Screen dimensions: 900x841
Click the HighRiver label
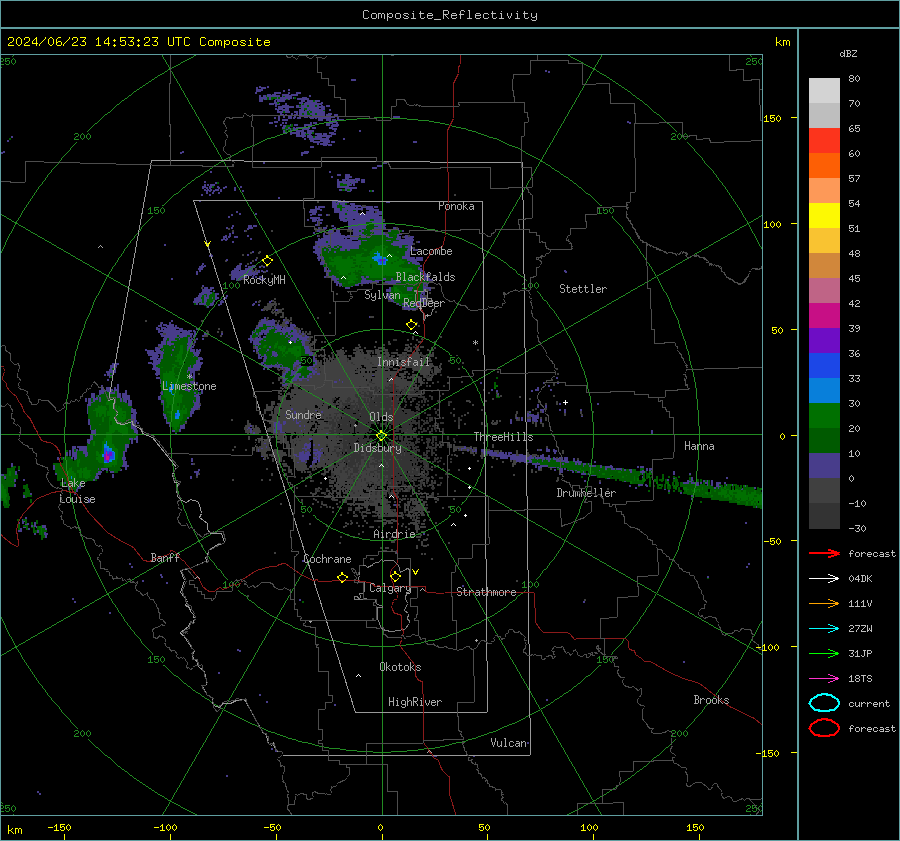click(415, 702)
